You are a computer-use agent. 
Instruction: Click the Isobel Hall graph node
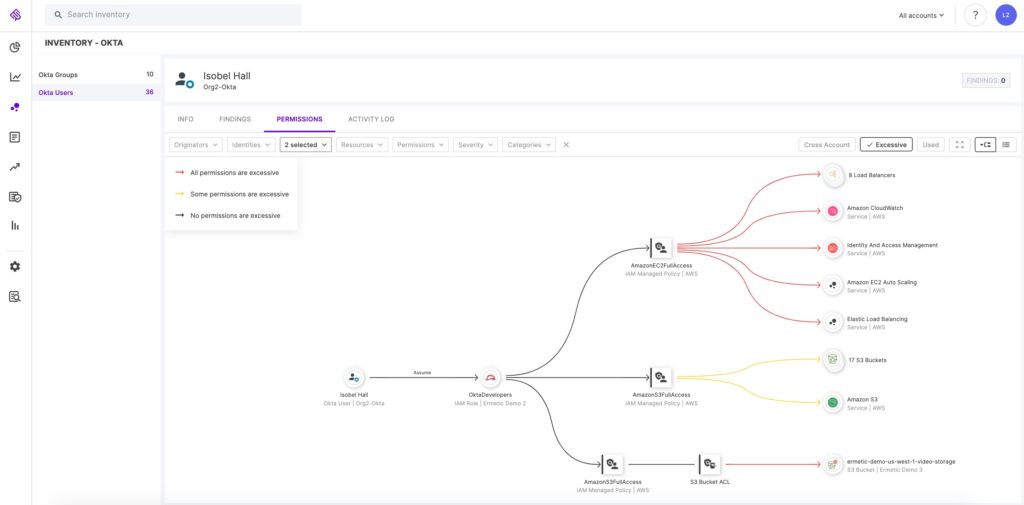point(354,378)
